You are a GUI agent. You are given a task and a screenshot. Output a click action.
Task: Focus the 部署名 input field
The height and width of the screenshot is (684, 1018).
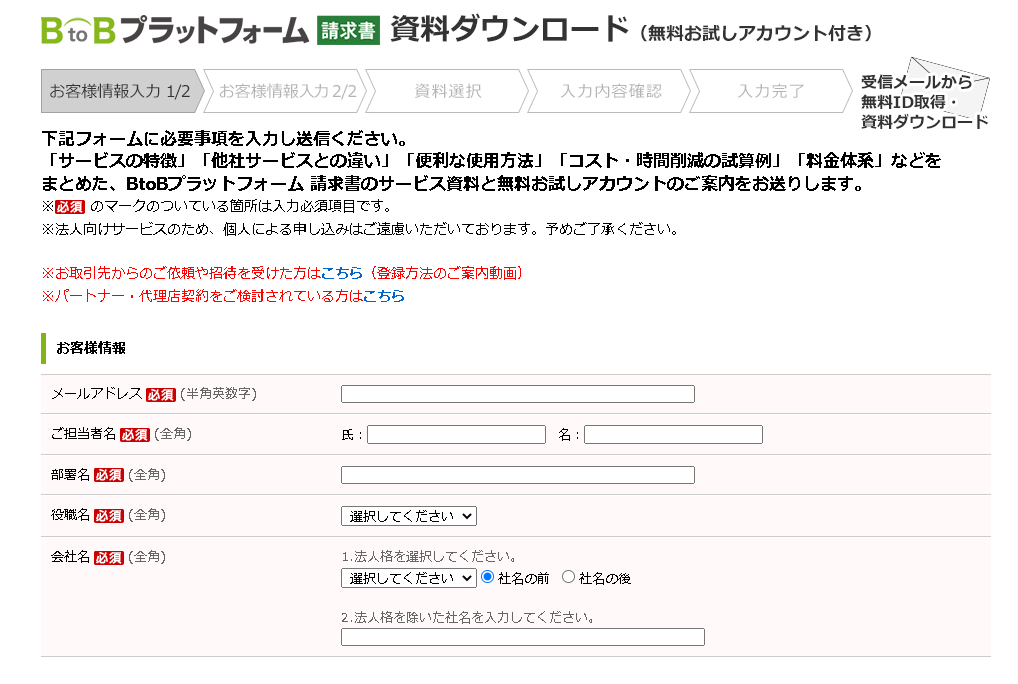point(517,475)
